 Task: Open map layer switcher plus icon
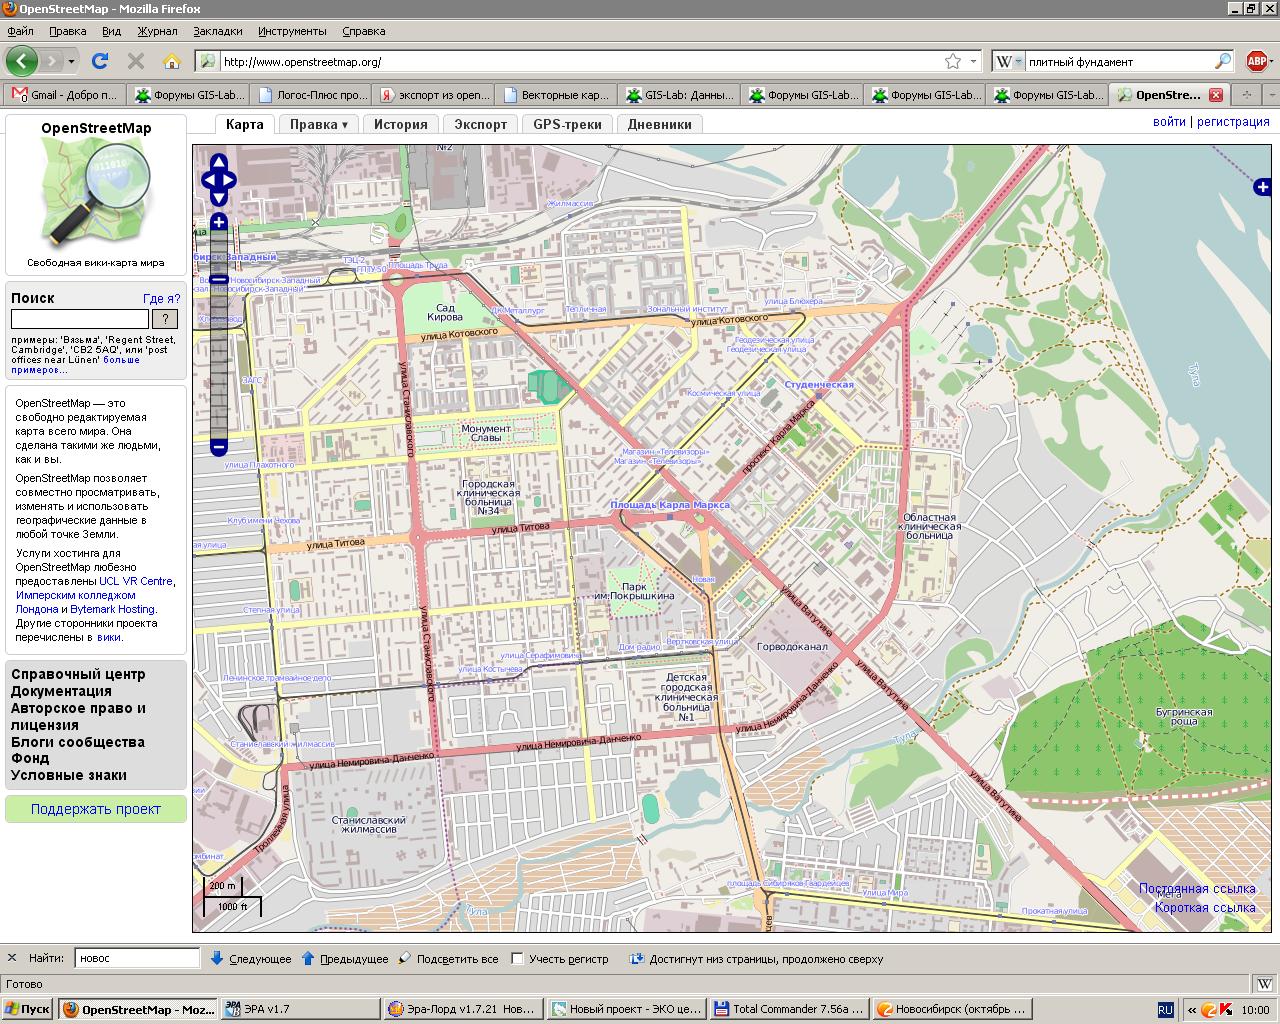[1262, 187]
